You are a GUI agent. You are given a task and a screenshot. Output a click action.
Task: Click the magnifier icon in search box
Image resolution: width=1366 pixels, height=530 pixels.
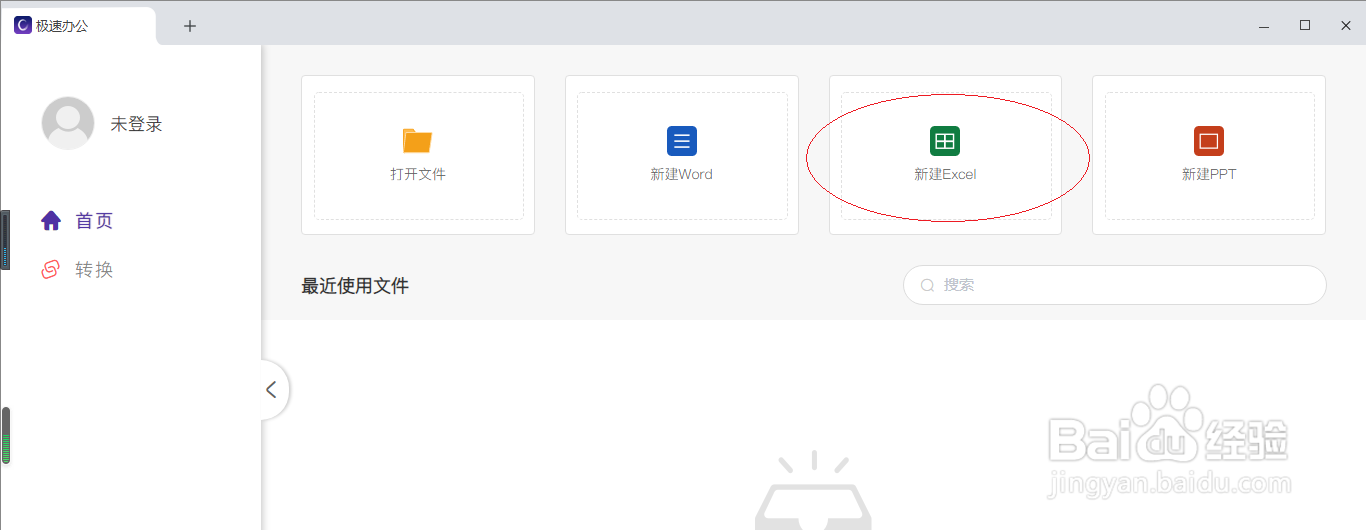point(927,285)
